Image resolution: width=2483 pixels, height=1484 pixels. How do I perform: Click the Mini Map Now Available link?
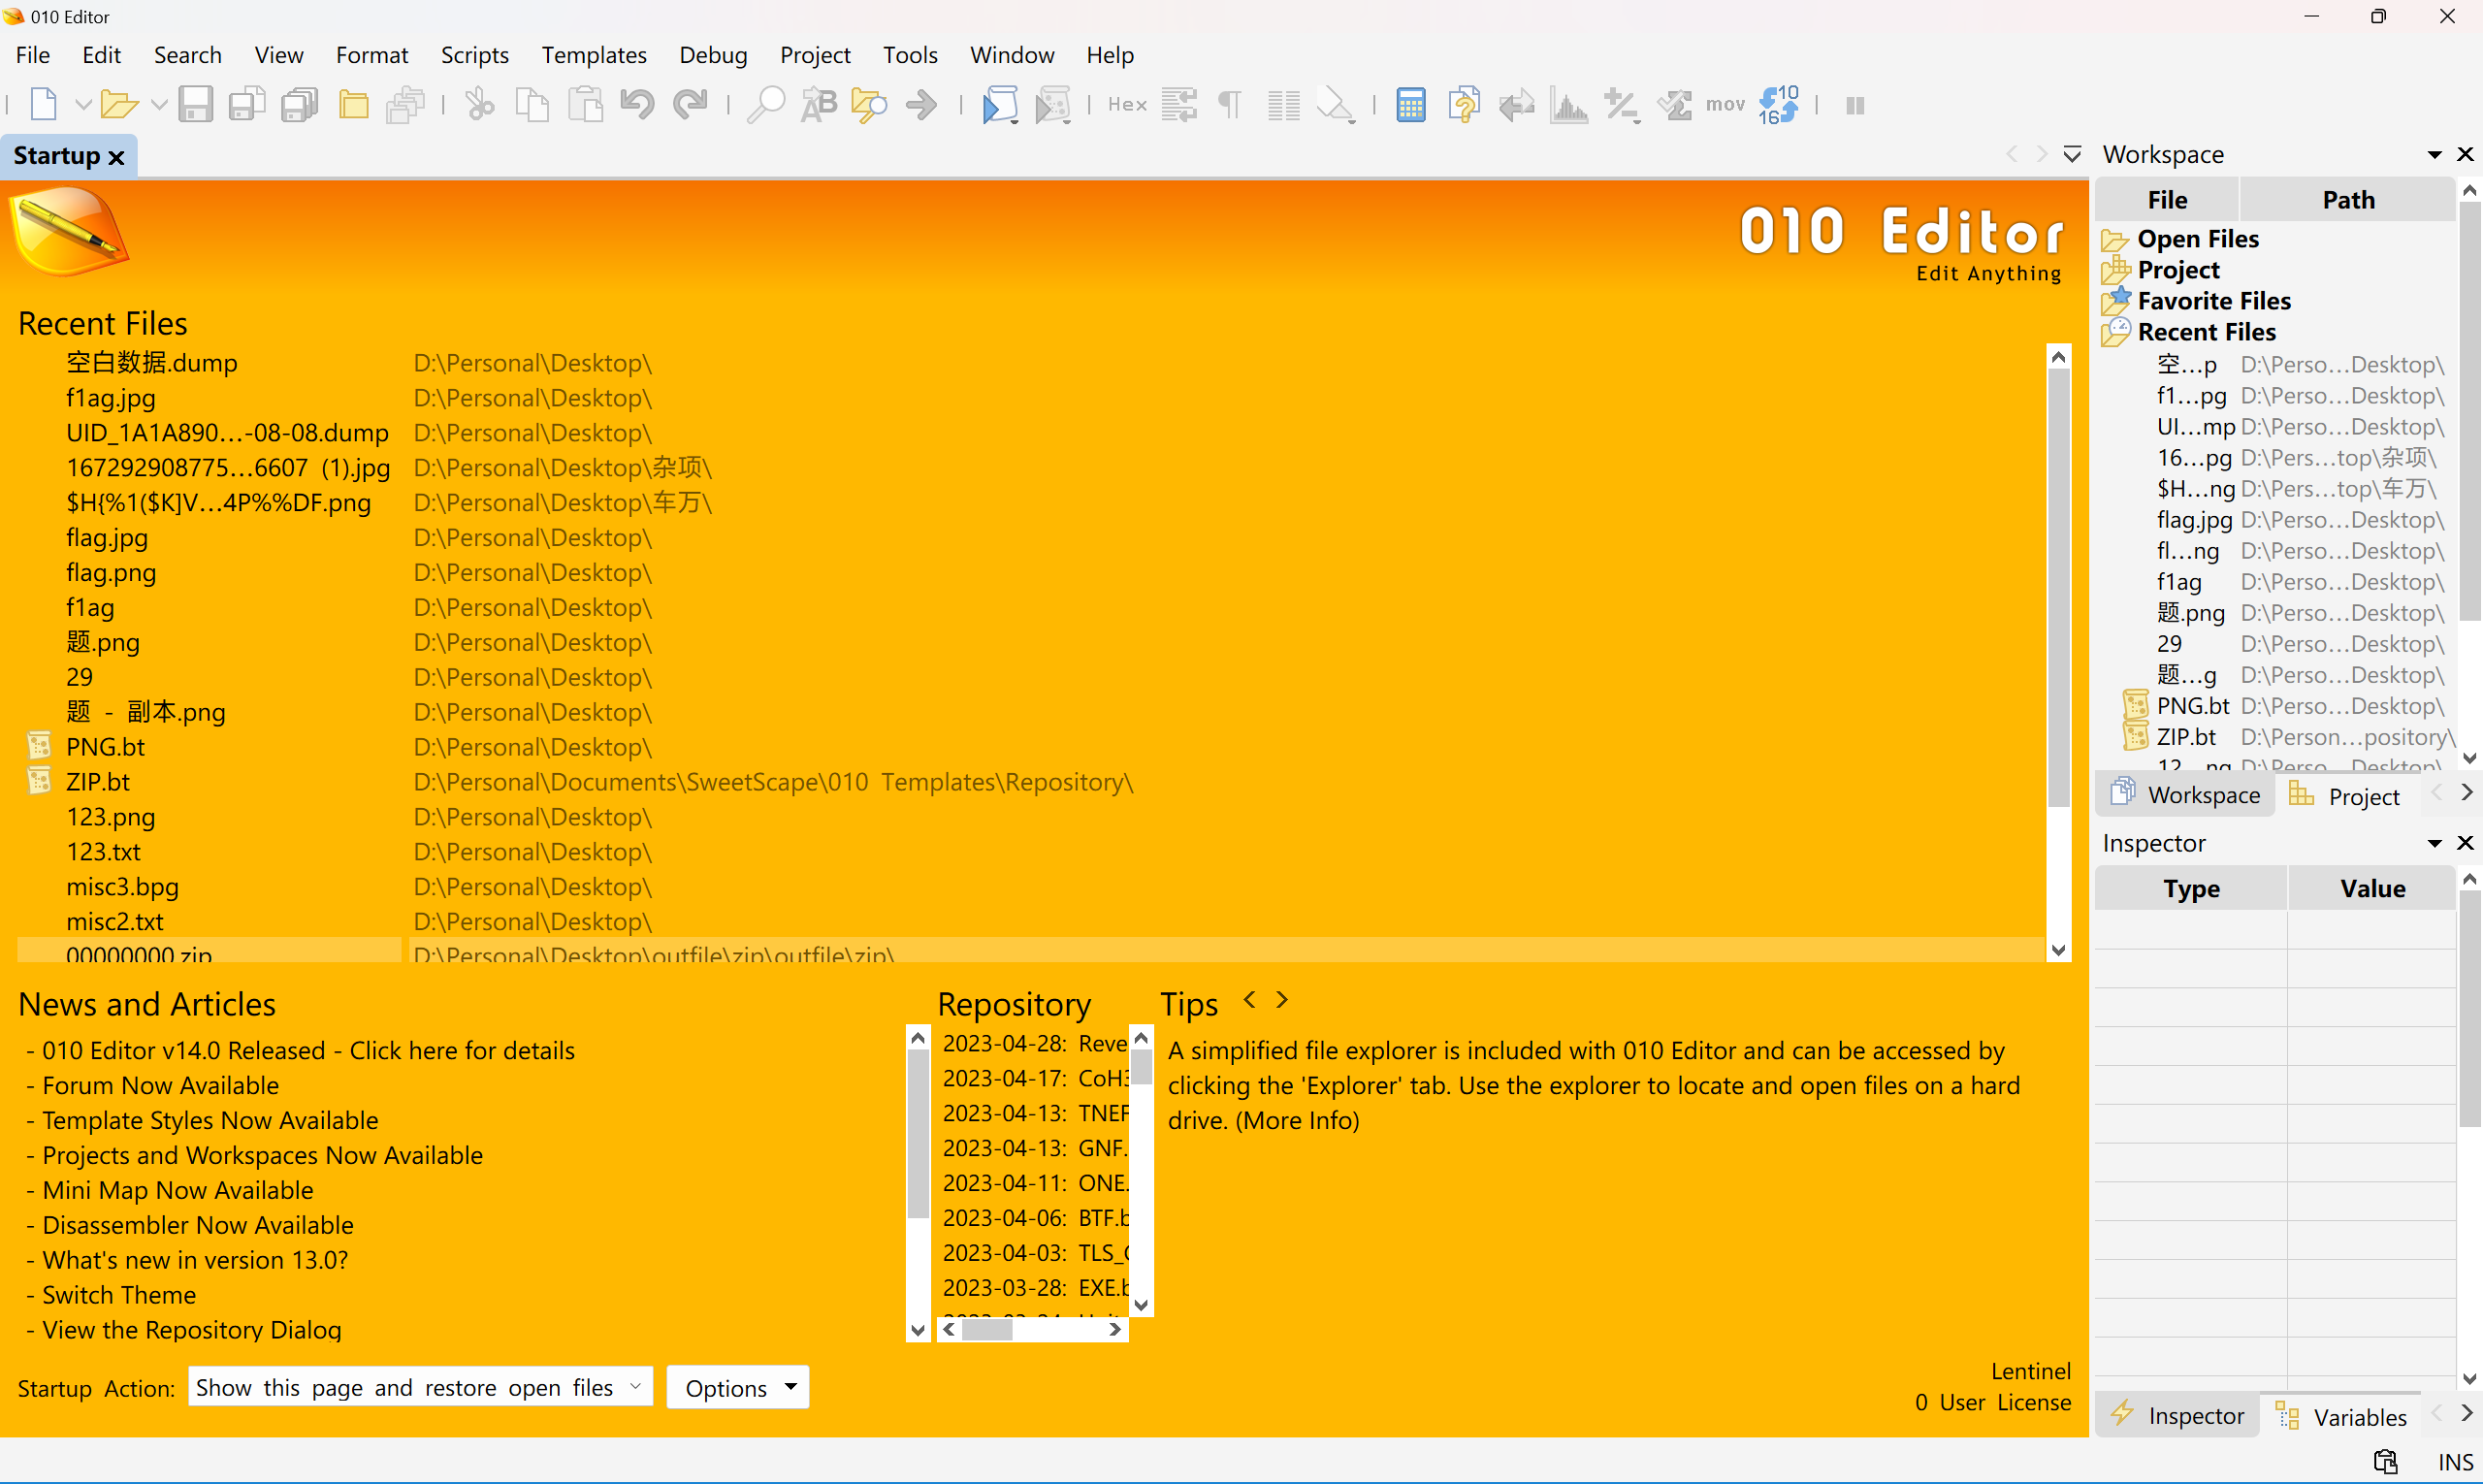(178, 1189)
